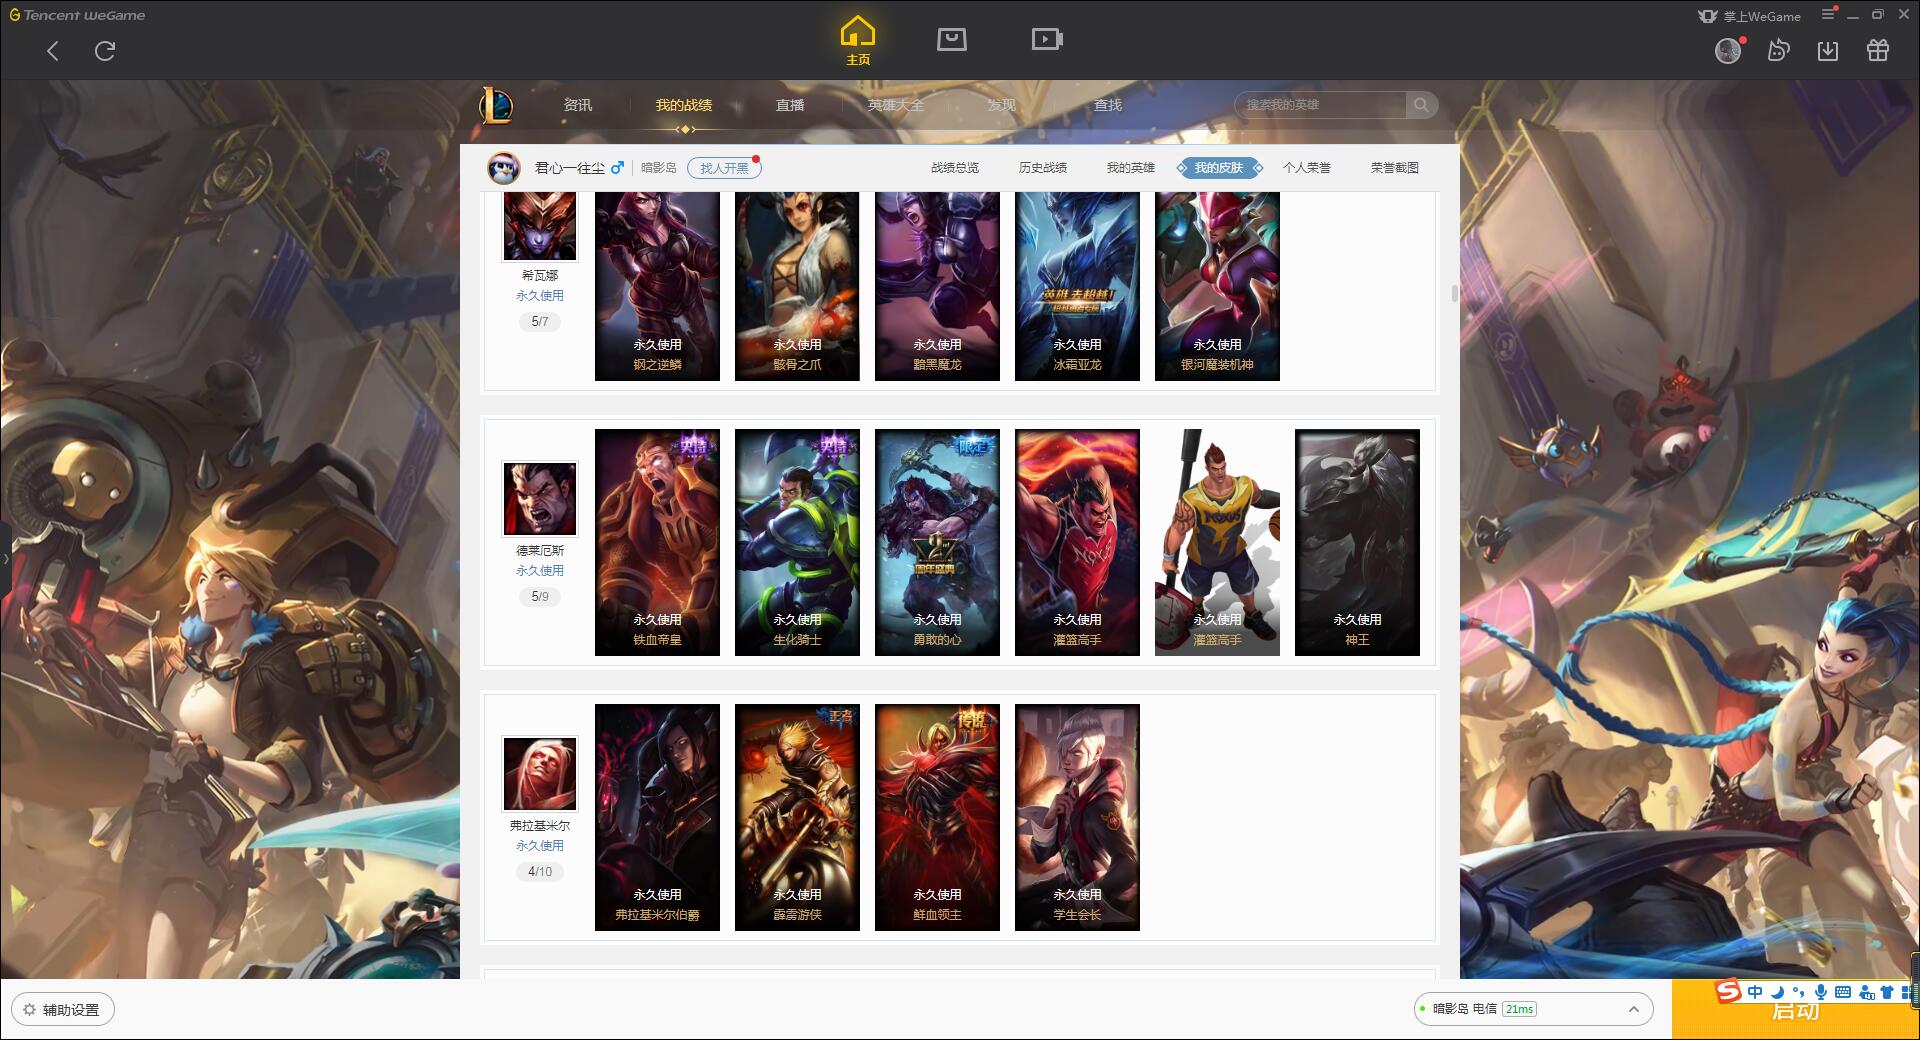Select the 弗拉基米尔 champion portrait

540,774
